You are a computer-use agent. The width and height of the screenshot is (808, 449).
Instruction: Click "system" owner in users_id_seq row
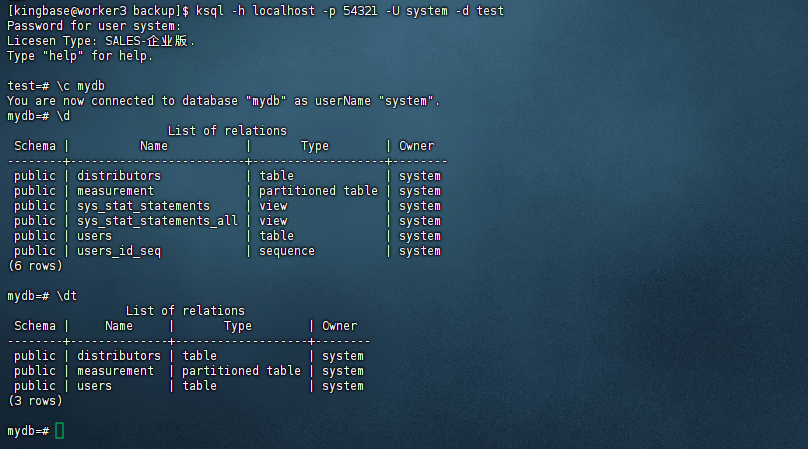[x=420, y=251]
